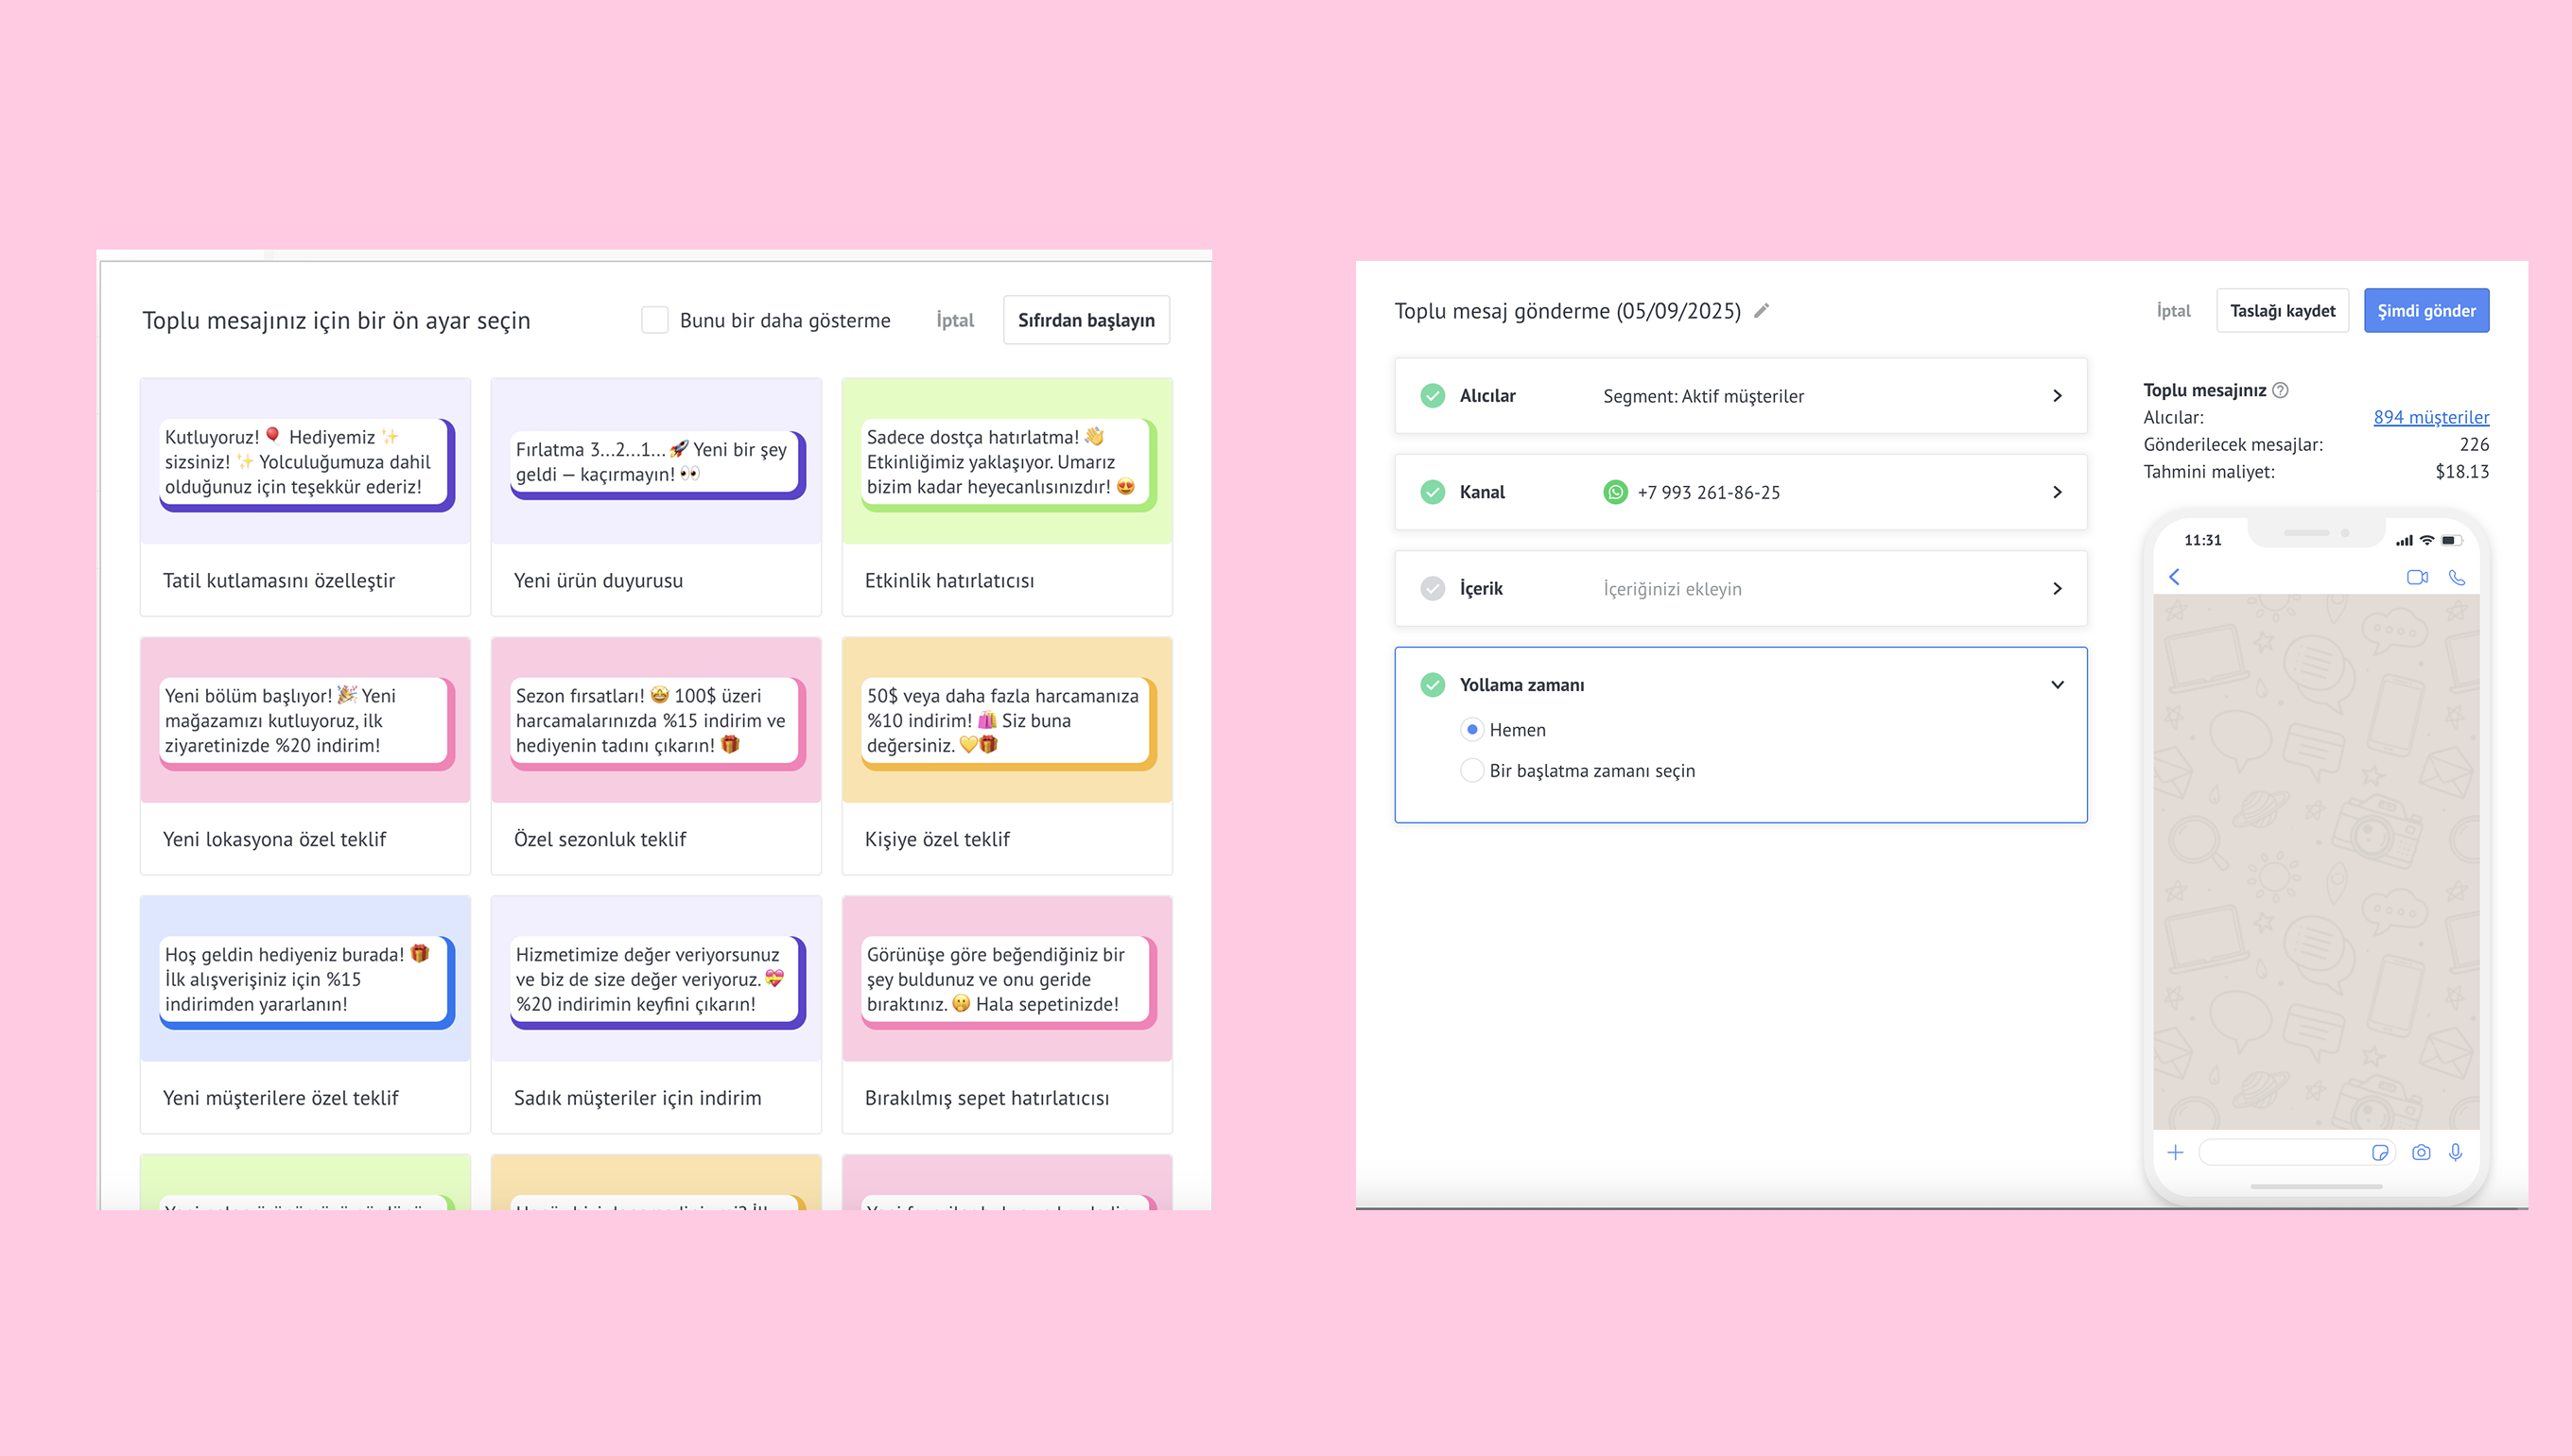Check the 'Bunu bir daha gösterme' checkbox

tap(655, 320)
